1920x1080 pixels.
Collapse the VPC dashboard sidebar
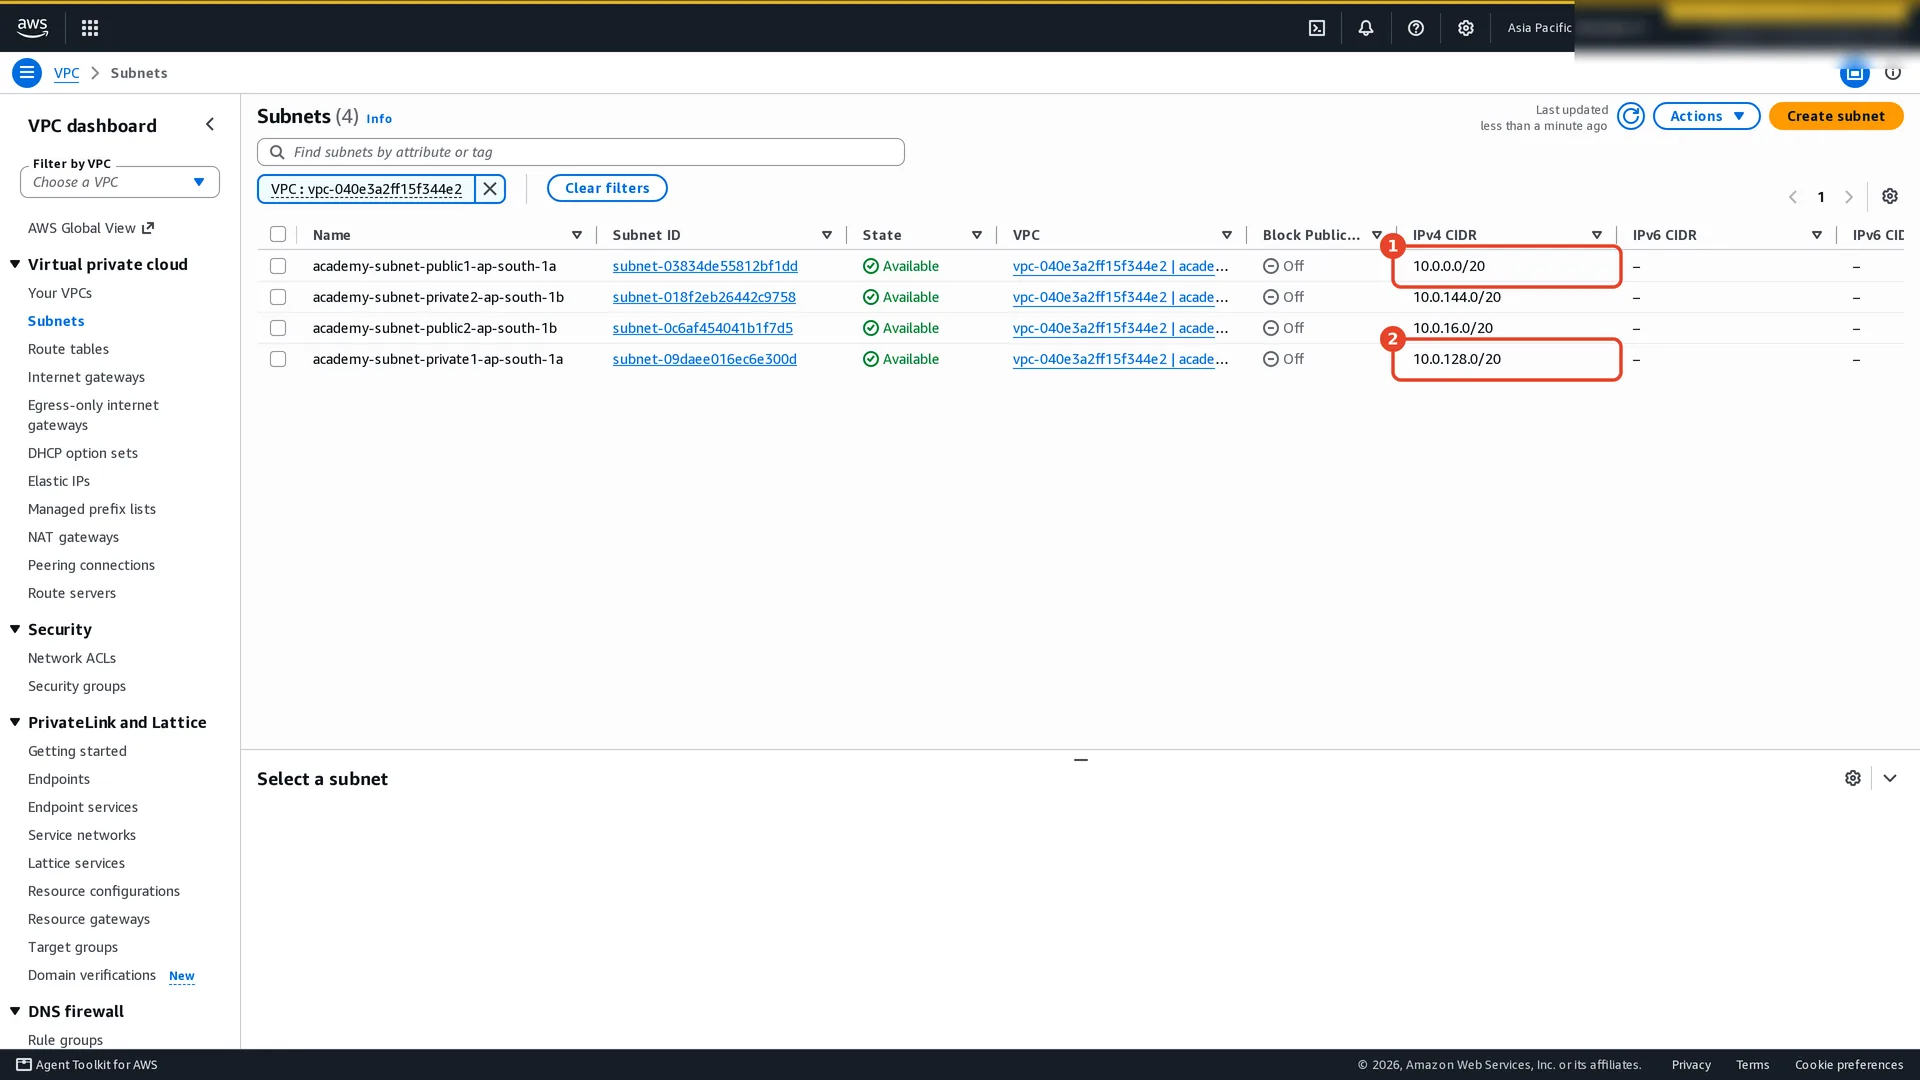coord(210,124)
